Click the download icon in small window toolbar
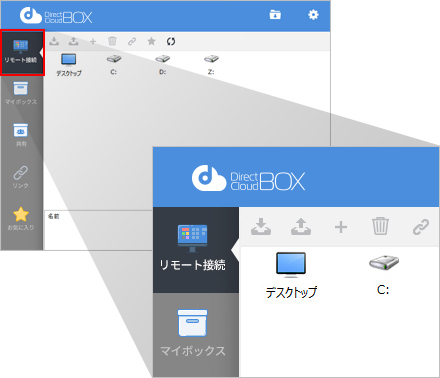 (54, 41)
